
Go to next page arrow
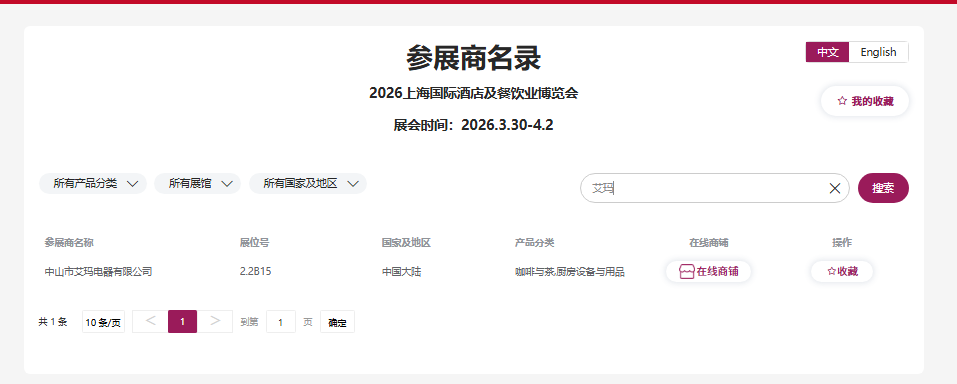(215, 321)
